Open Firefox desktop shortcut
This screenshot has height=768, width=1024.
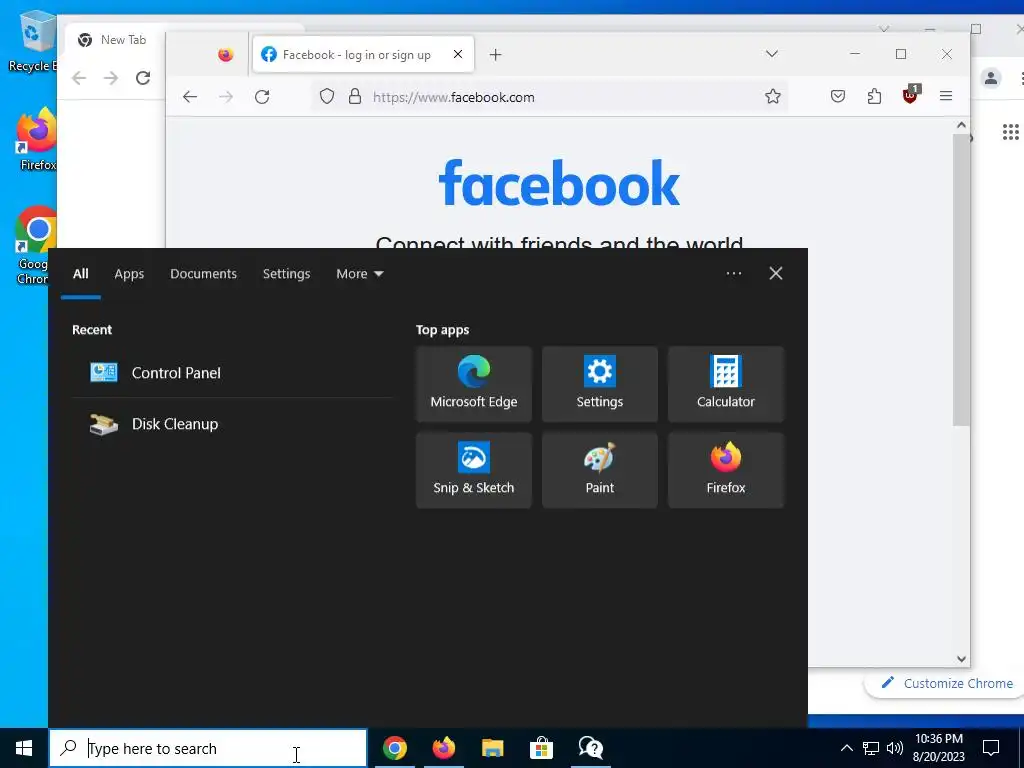36,139
